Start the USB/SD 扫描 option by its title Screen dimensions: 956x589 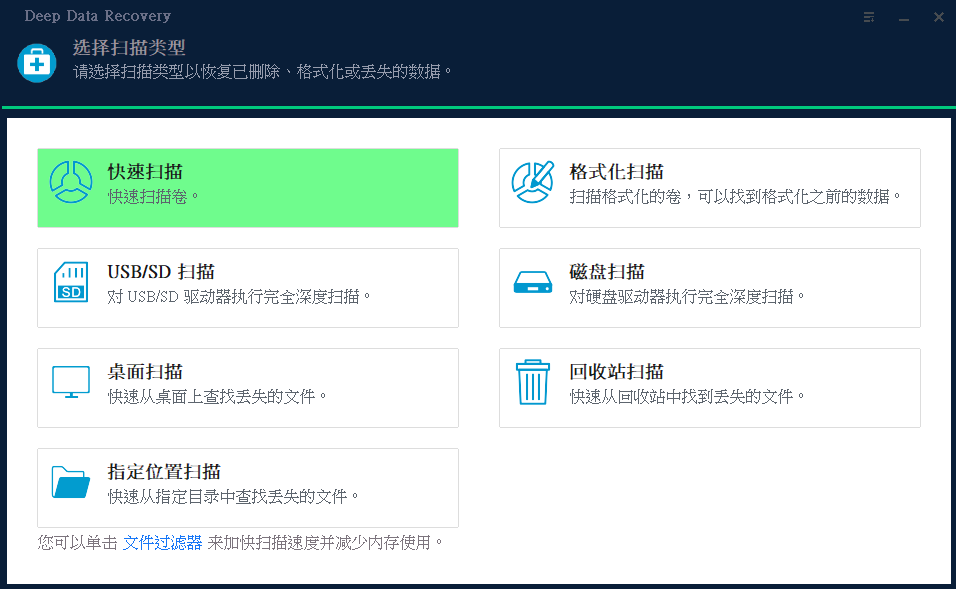click(161, 272)
